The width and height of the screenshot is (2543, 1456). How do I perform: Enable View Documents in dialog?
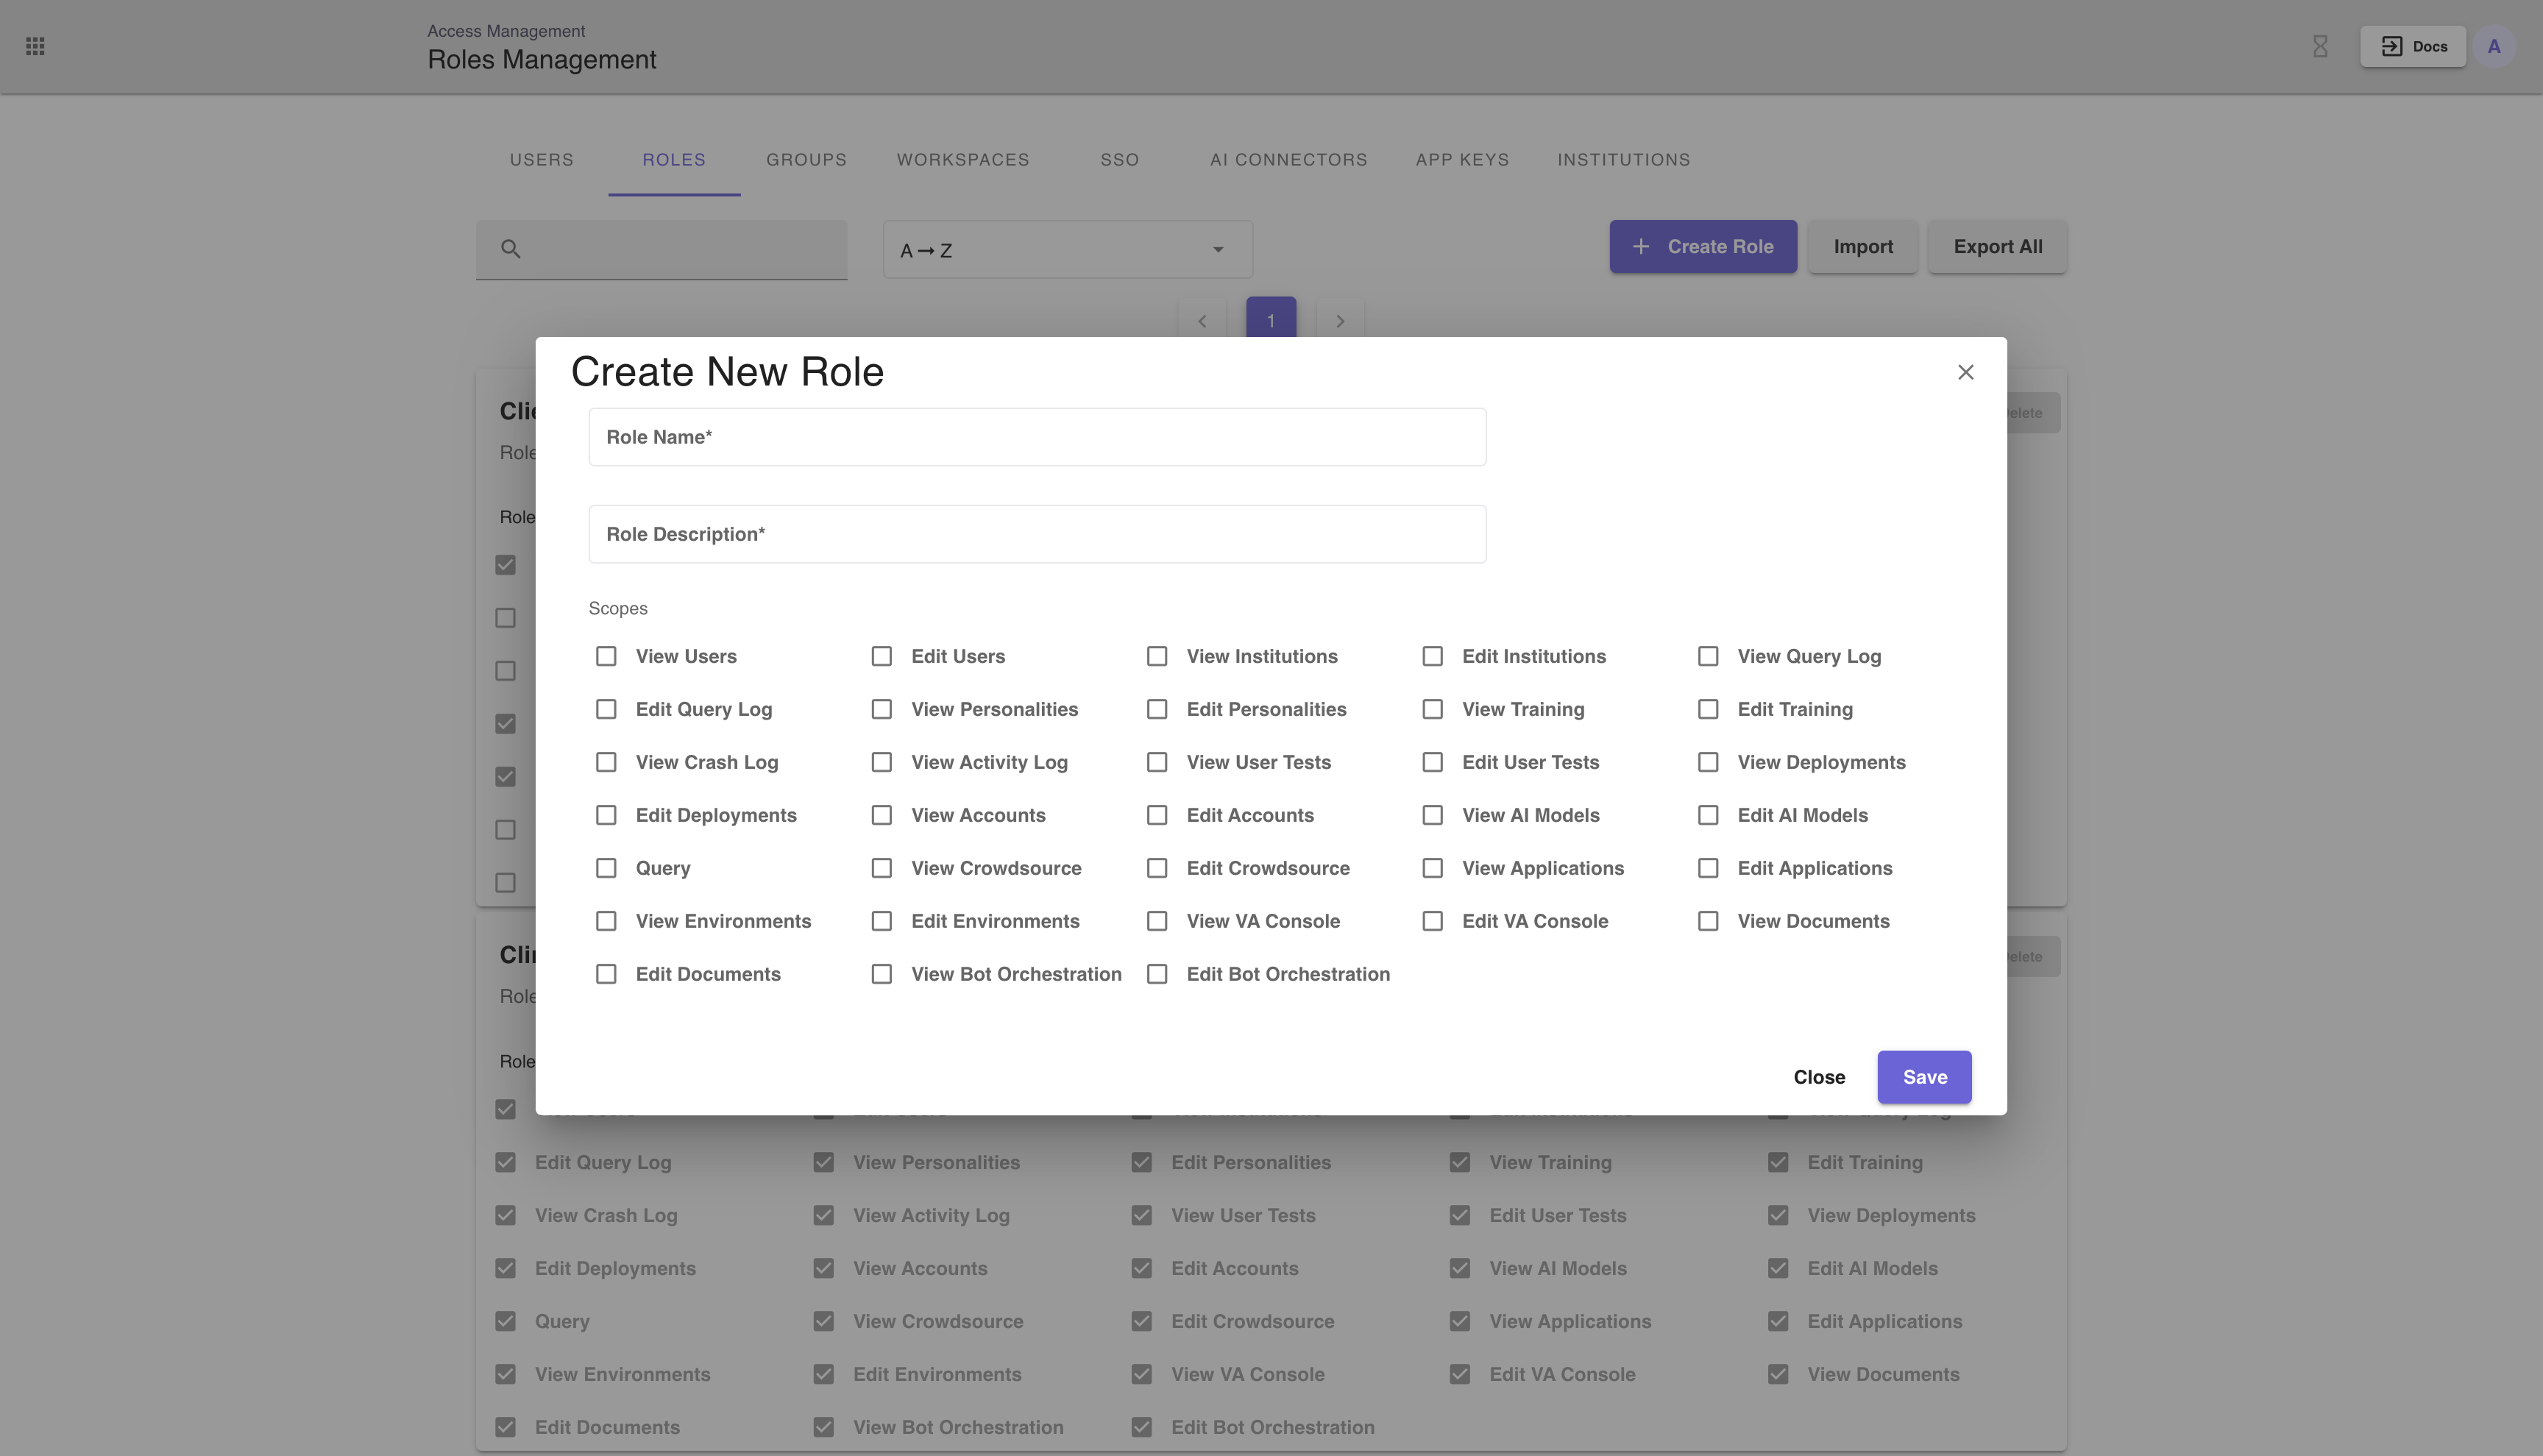click(x=1708, y=921)
